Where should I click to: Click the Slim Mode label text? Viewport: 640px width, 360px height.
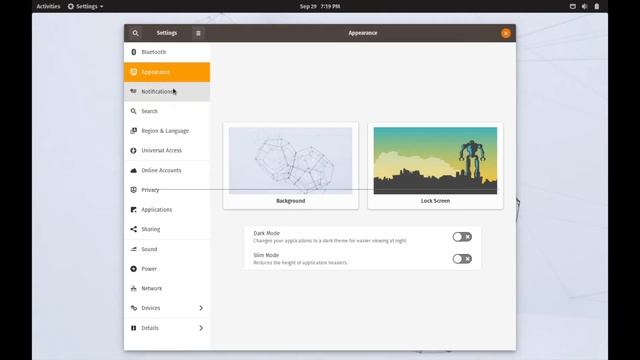click(266, 255)
